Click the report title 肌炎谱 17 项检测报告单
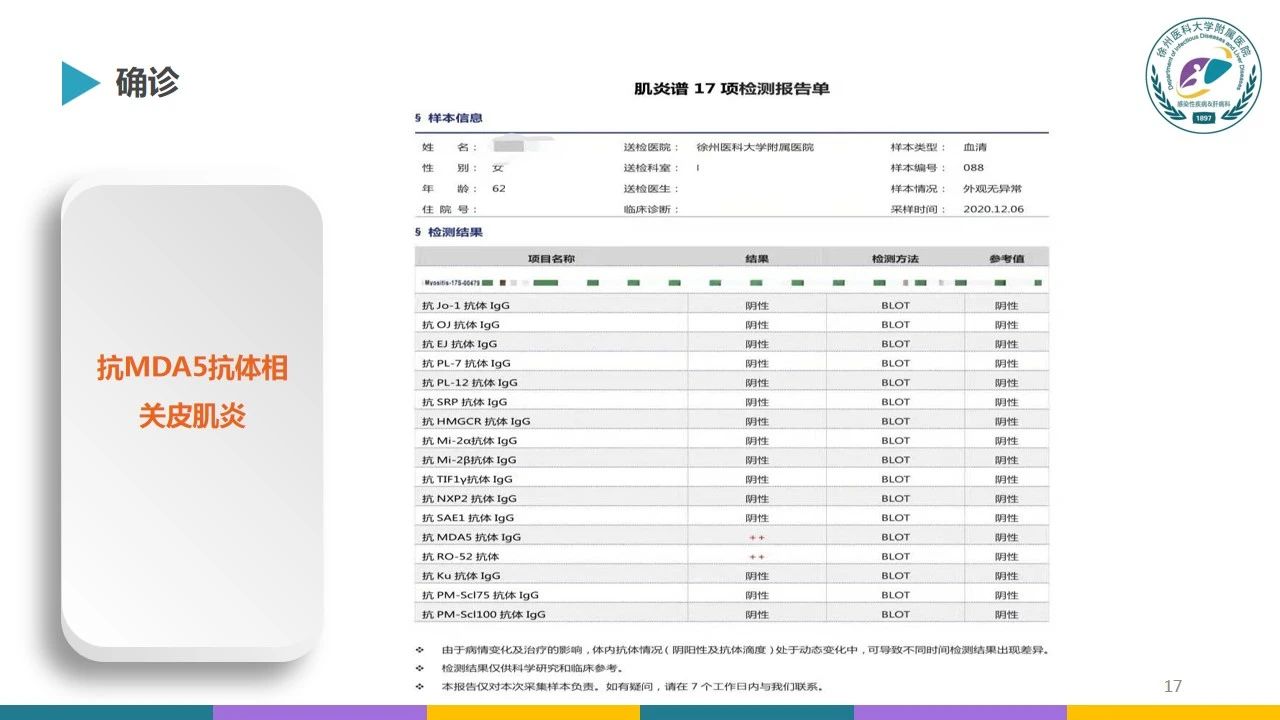 point(731,88)
